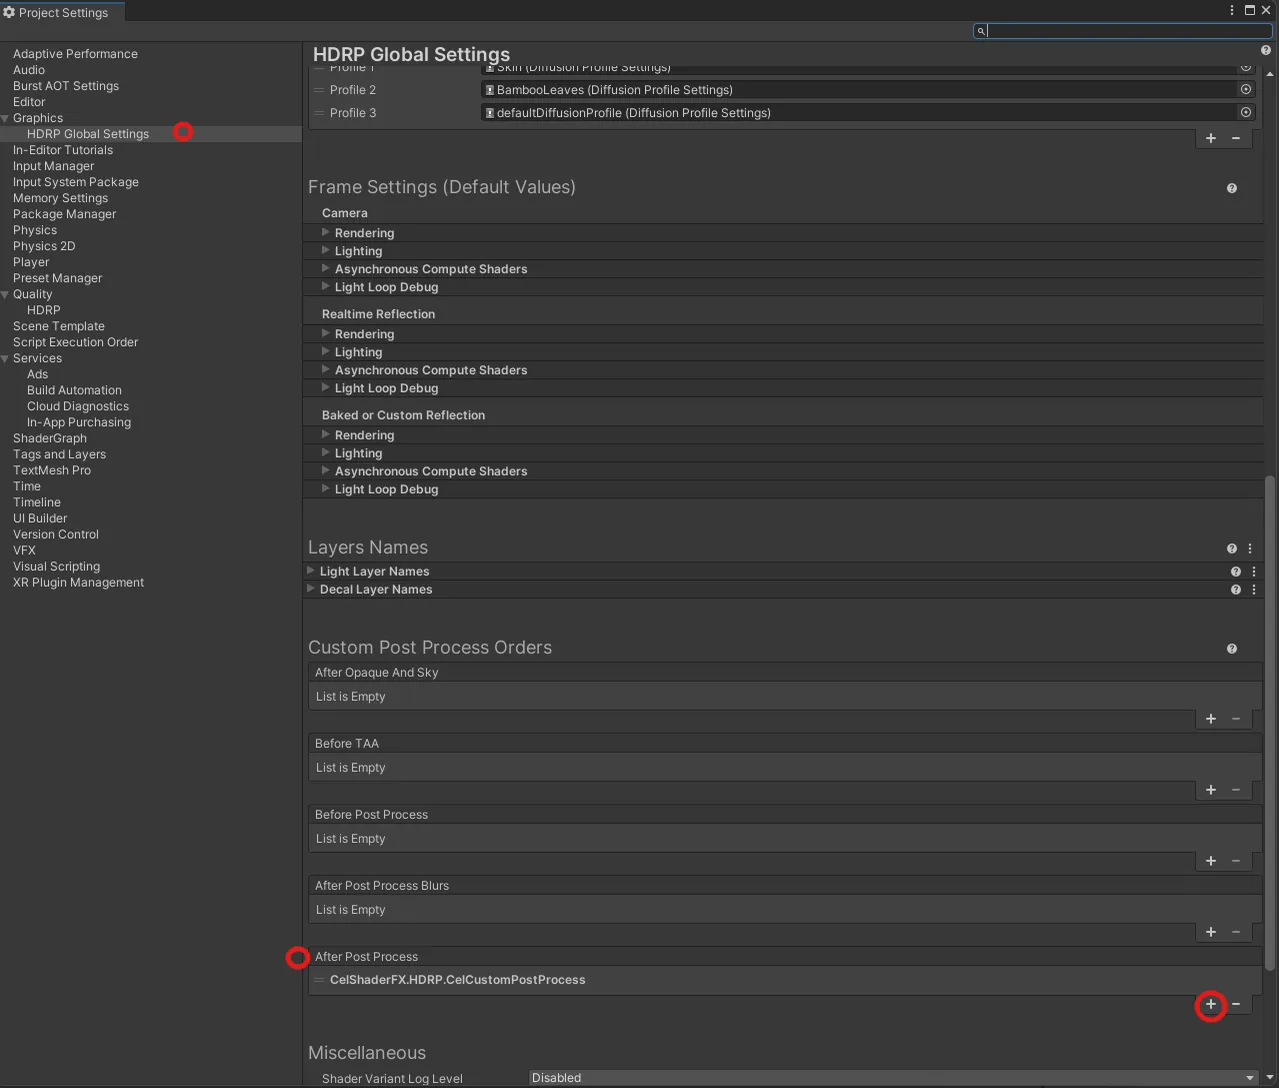Expand Rendering foldout under Camera
1279x1088 pixels.
[326, 233]
